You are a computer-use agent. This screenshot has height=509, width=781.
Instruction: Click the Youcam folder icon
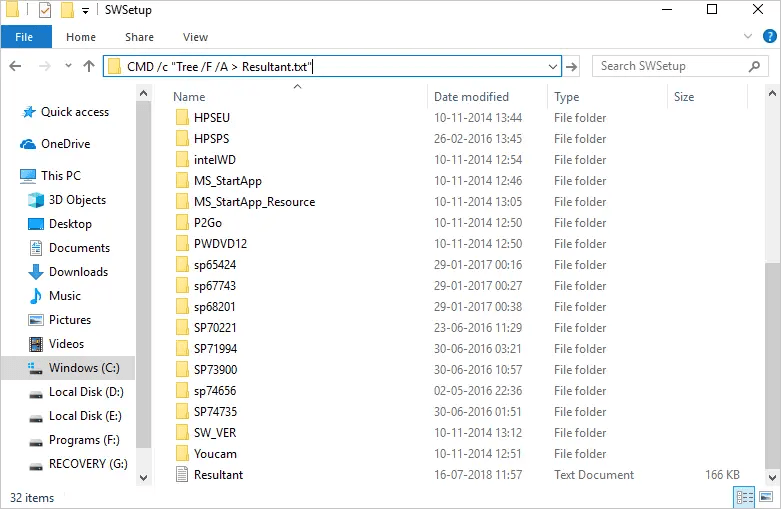coord(182,454)
